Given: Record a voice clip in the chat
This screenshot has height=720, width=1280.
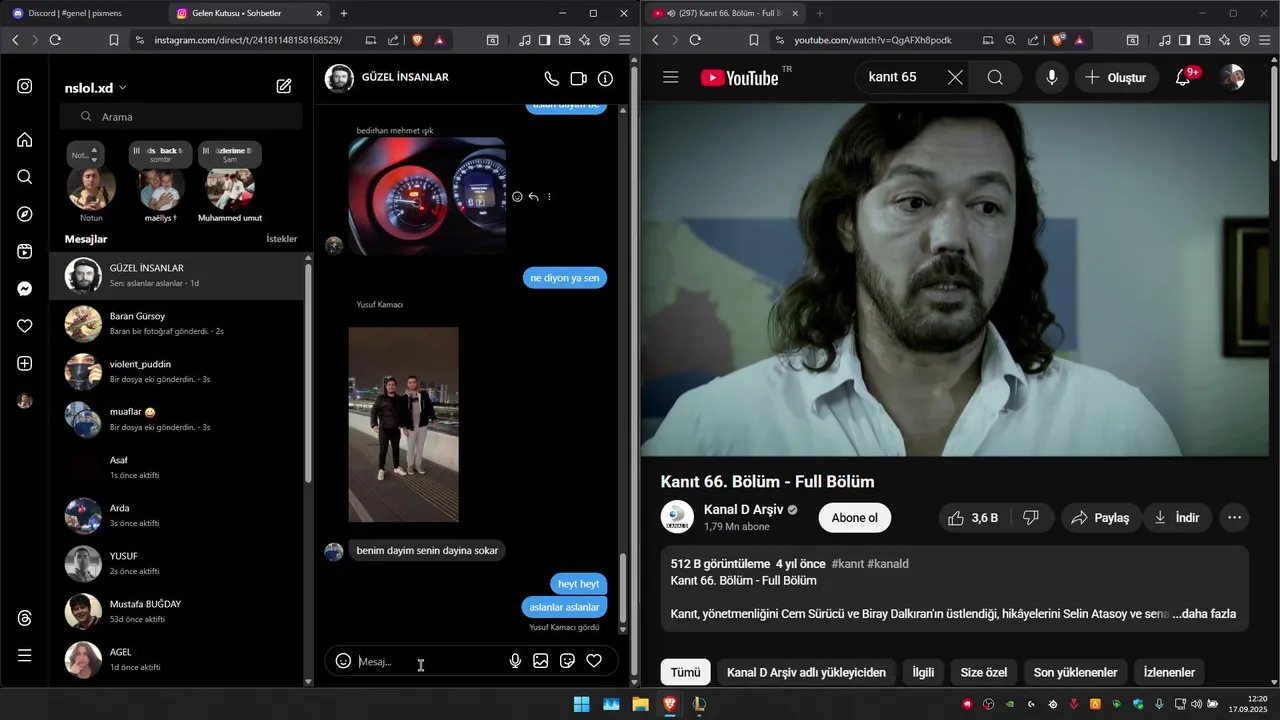Looking at the screenshot, I should (515, 661).
